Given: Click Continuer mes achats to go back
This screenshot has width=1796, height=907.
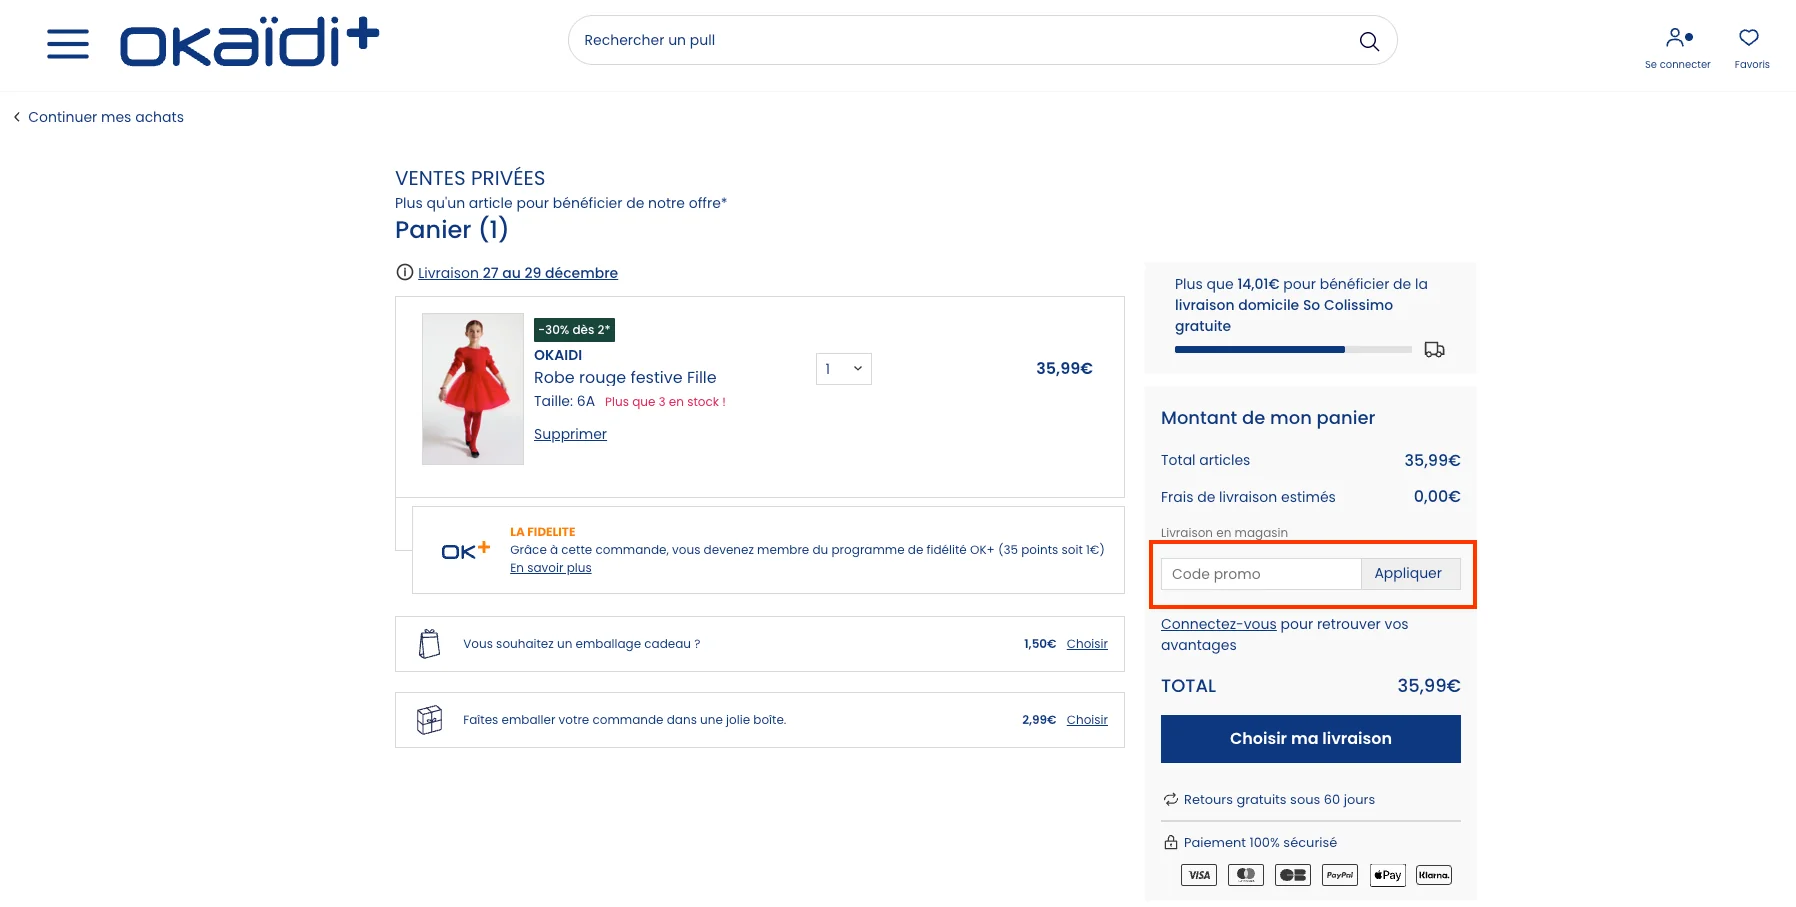Looking at the screenshot, I should tap(105, 117).
